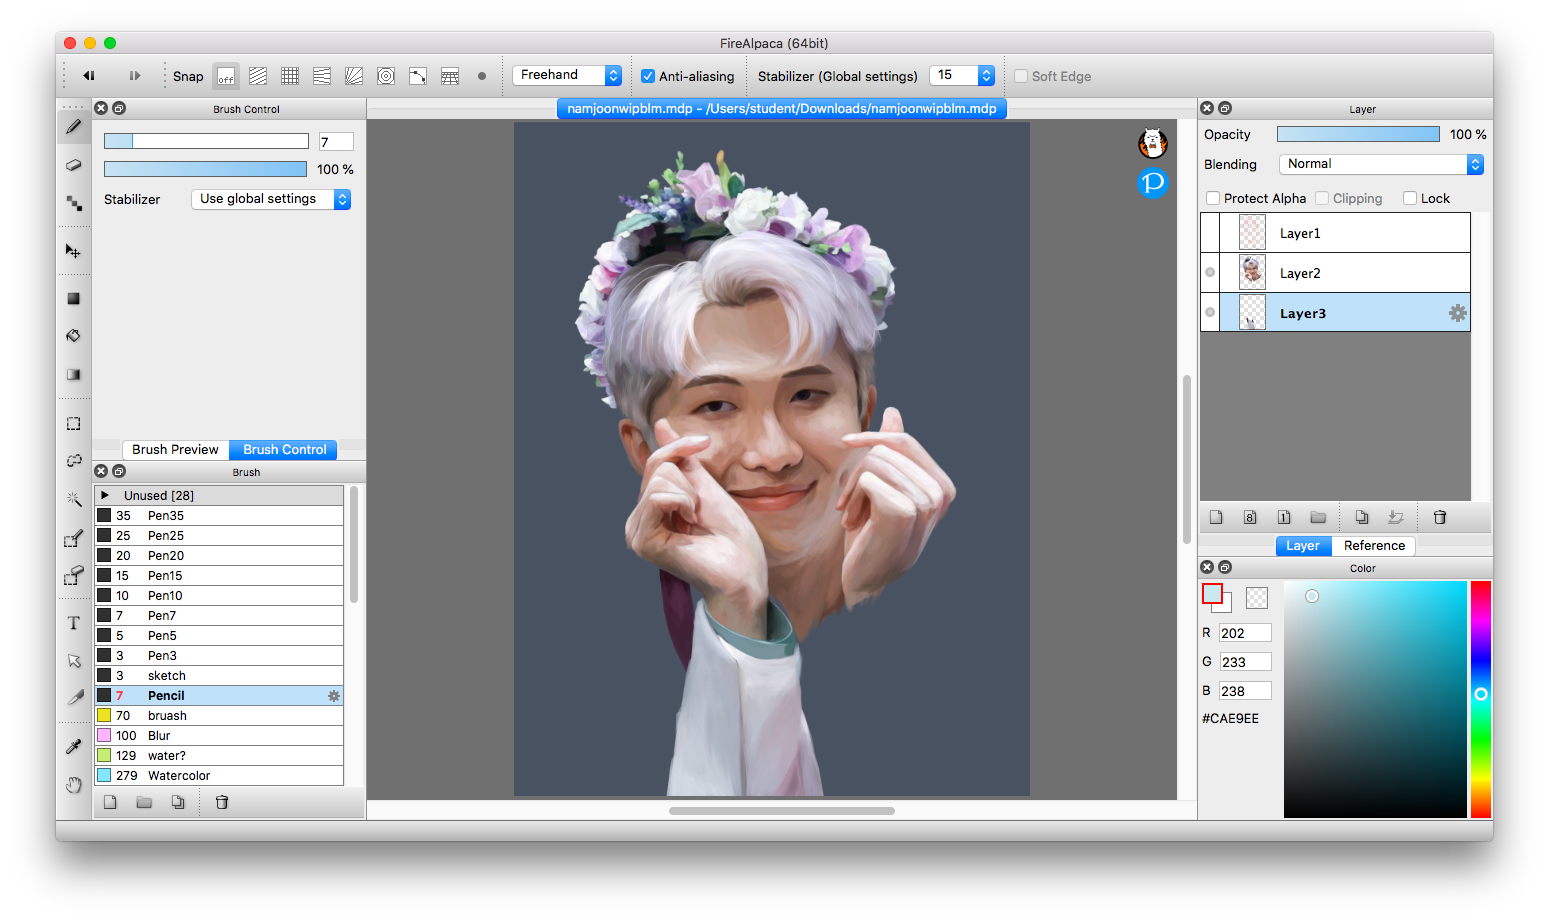Screen dimensions: 1549x921
Task: Switch to the transparent color swatch
Action: click(x=1257, y=598)
